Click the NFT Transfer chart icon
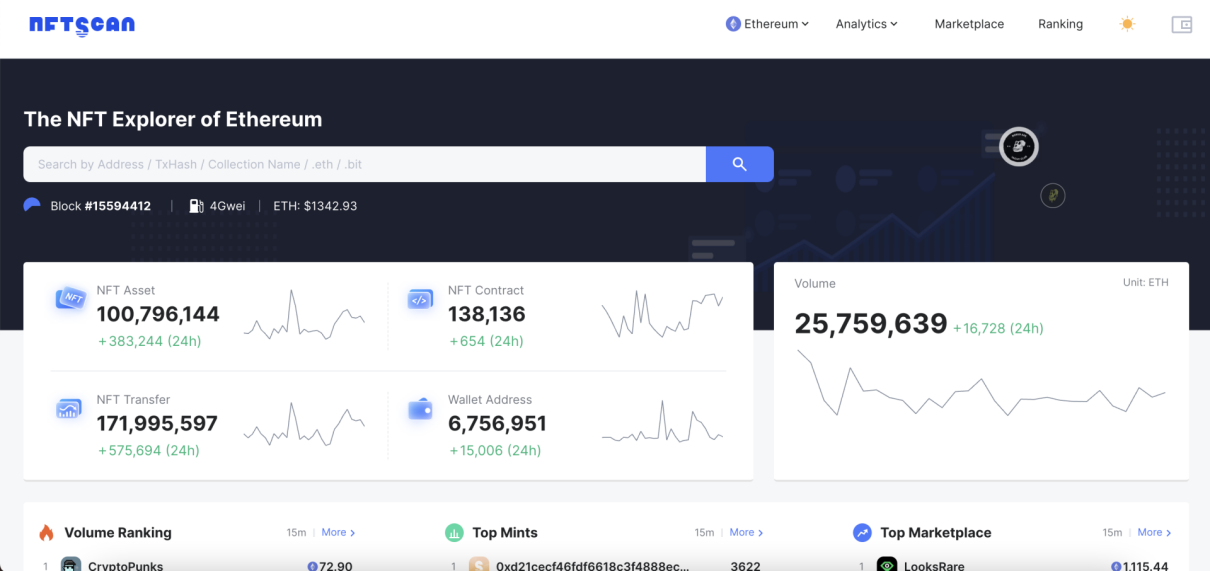Screen dimensions: 1210x571 [69, 408]
